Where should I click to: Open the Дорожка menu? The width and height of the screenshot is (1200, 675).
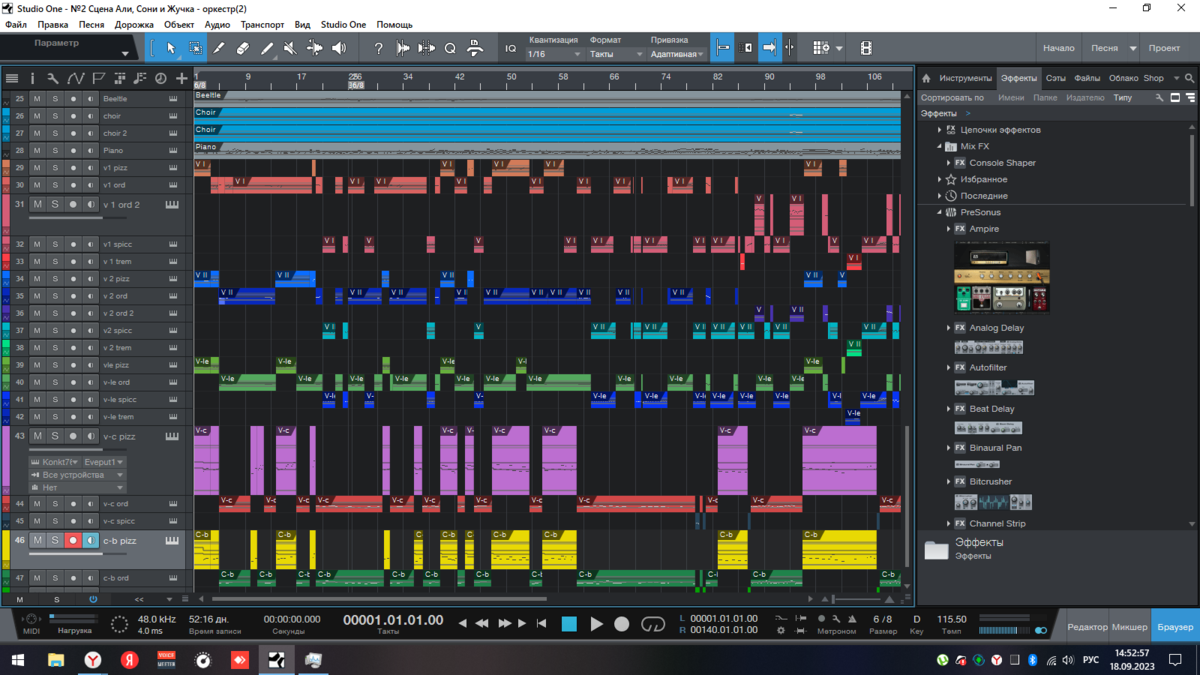point(134,24)
